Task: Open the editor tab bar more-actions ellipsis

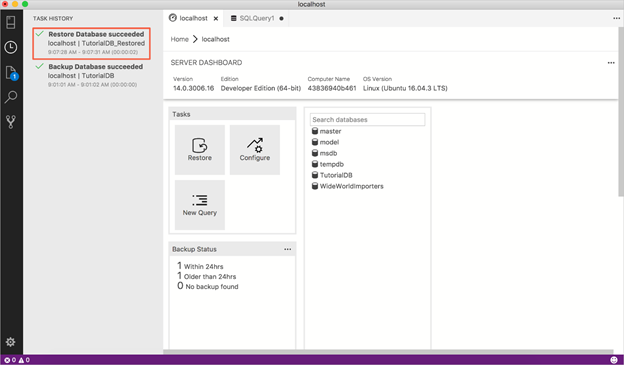Action: 616,18
